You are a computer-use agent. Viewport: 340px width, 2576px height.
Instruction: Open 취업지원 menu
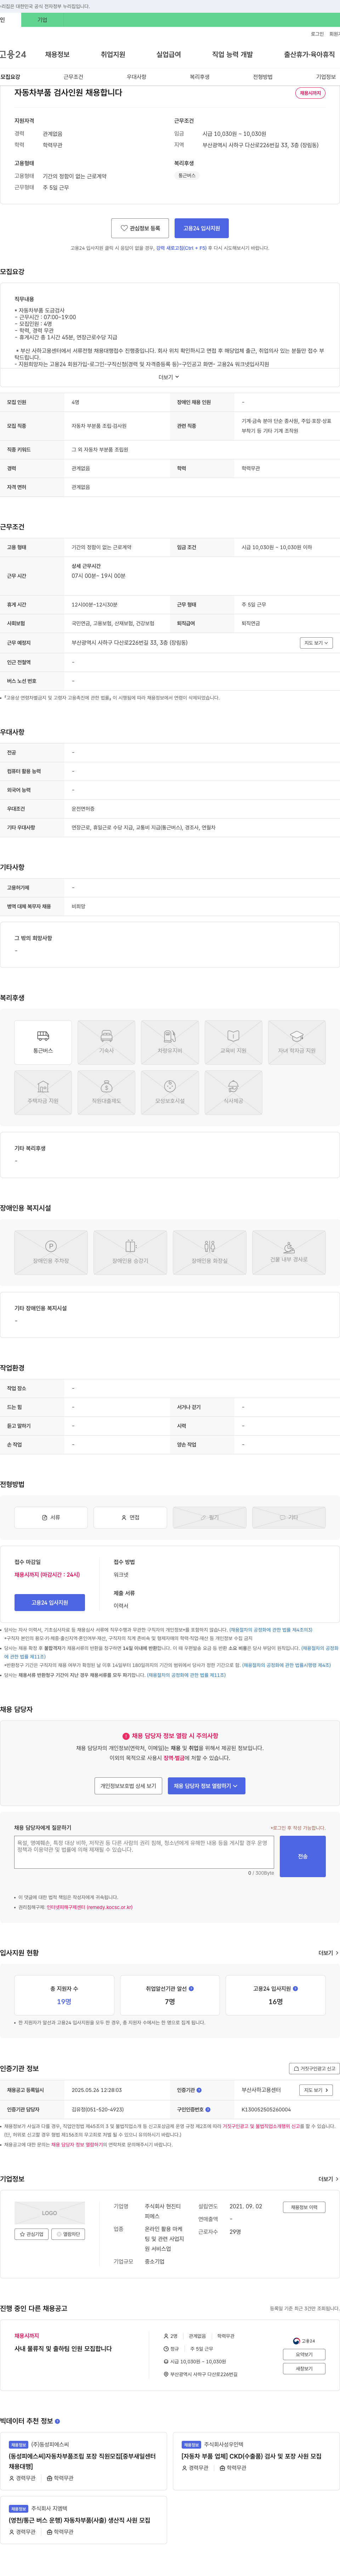113,54
